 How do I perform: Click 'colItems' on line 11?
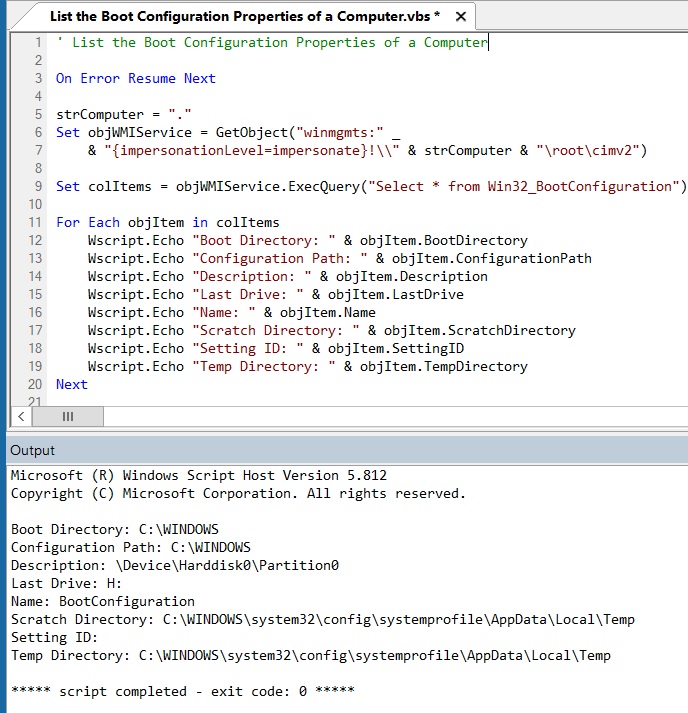247,222
